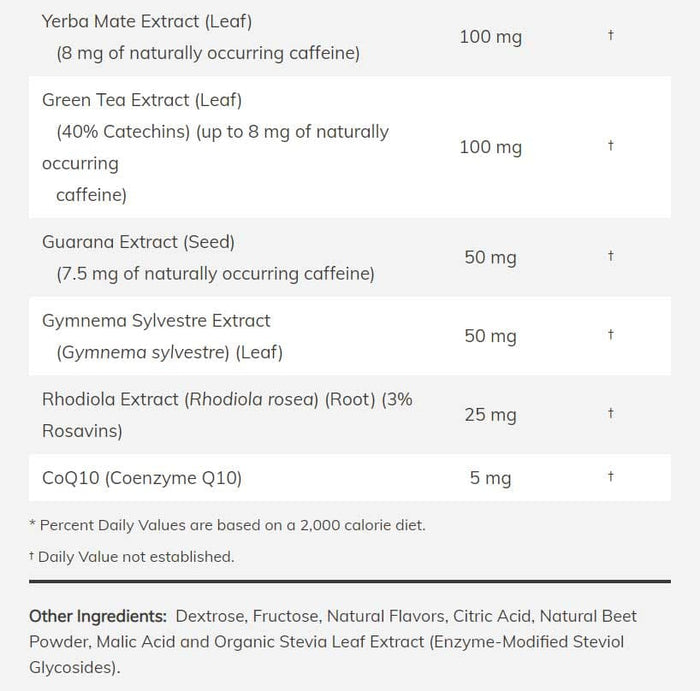Click the Percent Daily Values footnote

(227, 525)
